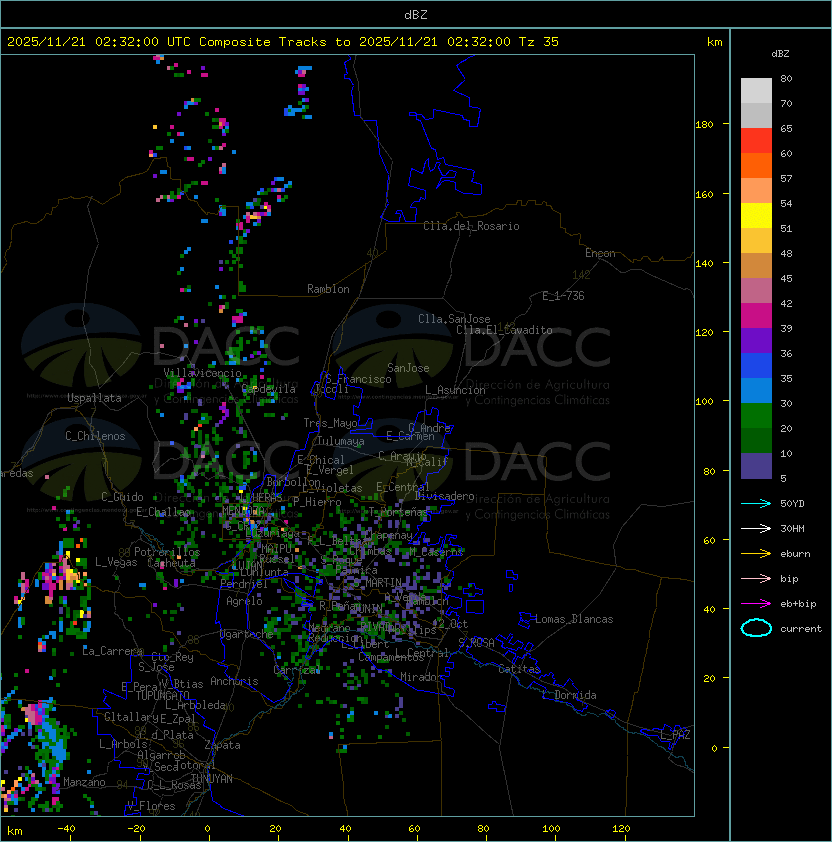Click the 'L_Vegas' map label
Image resolution: width=832 pixels, height=842 pixels.
point(116,562)
